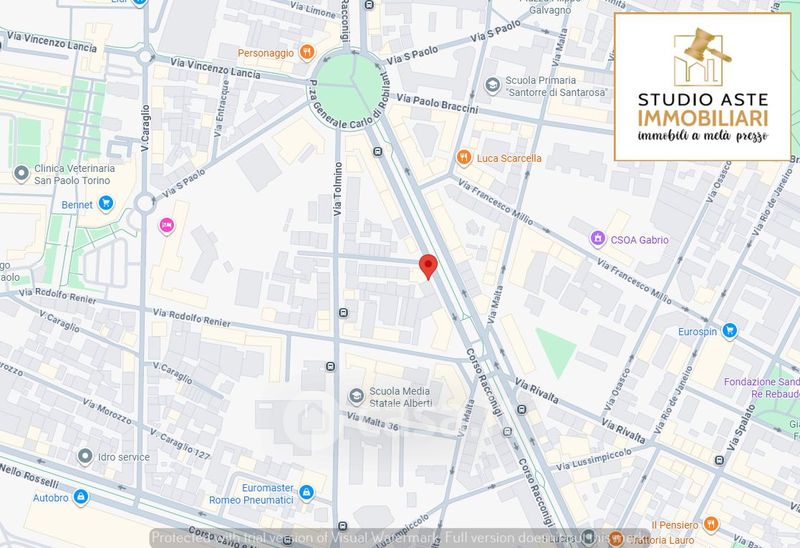
Task: Select the Eurospin shopping cart icon
Action: pyautogui.click(x=730, y=329)
